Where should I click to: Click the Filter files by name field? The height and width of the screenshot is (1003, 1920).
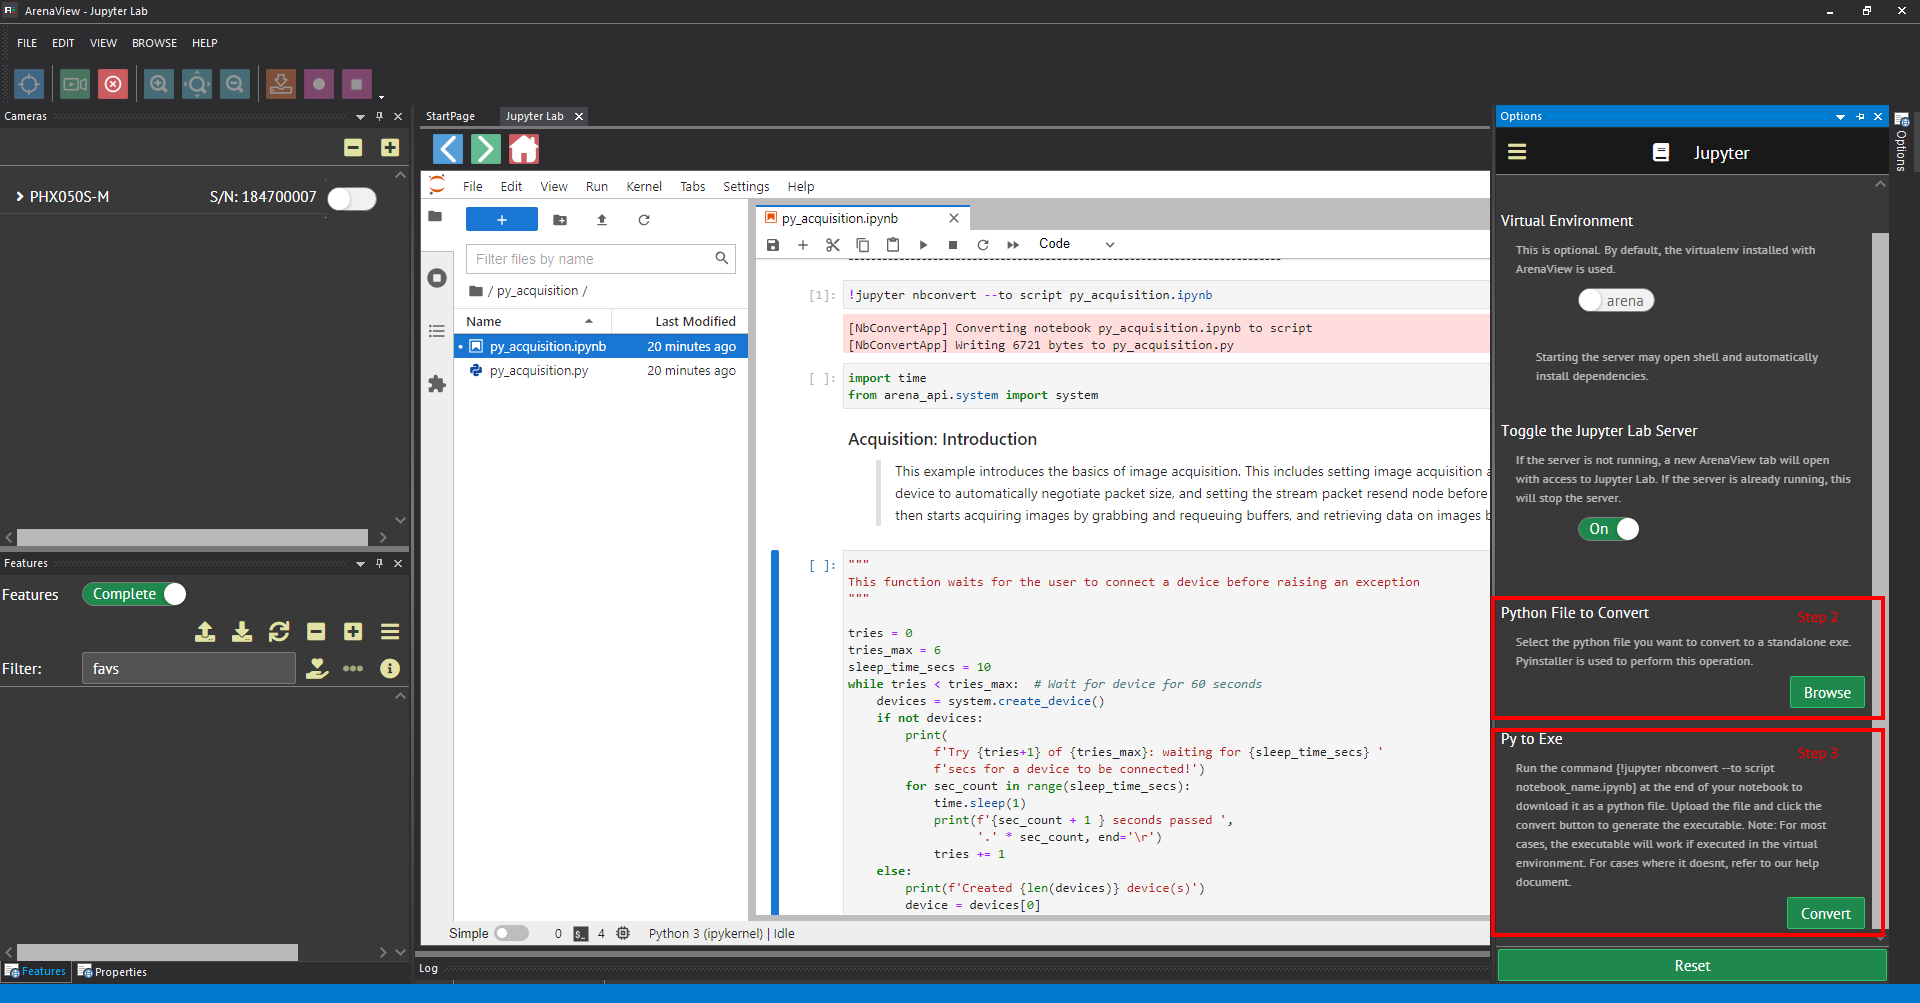click(590, 259)
